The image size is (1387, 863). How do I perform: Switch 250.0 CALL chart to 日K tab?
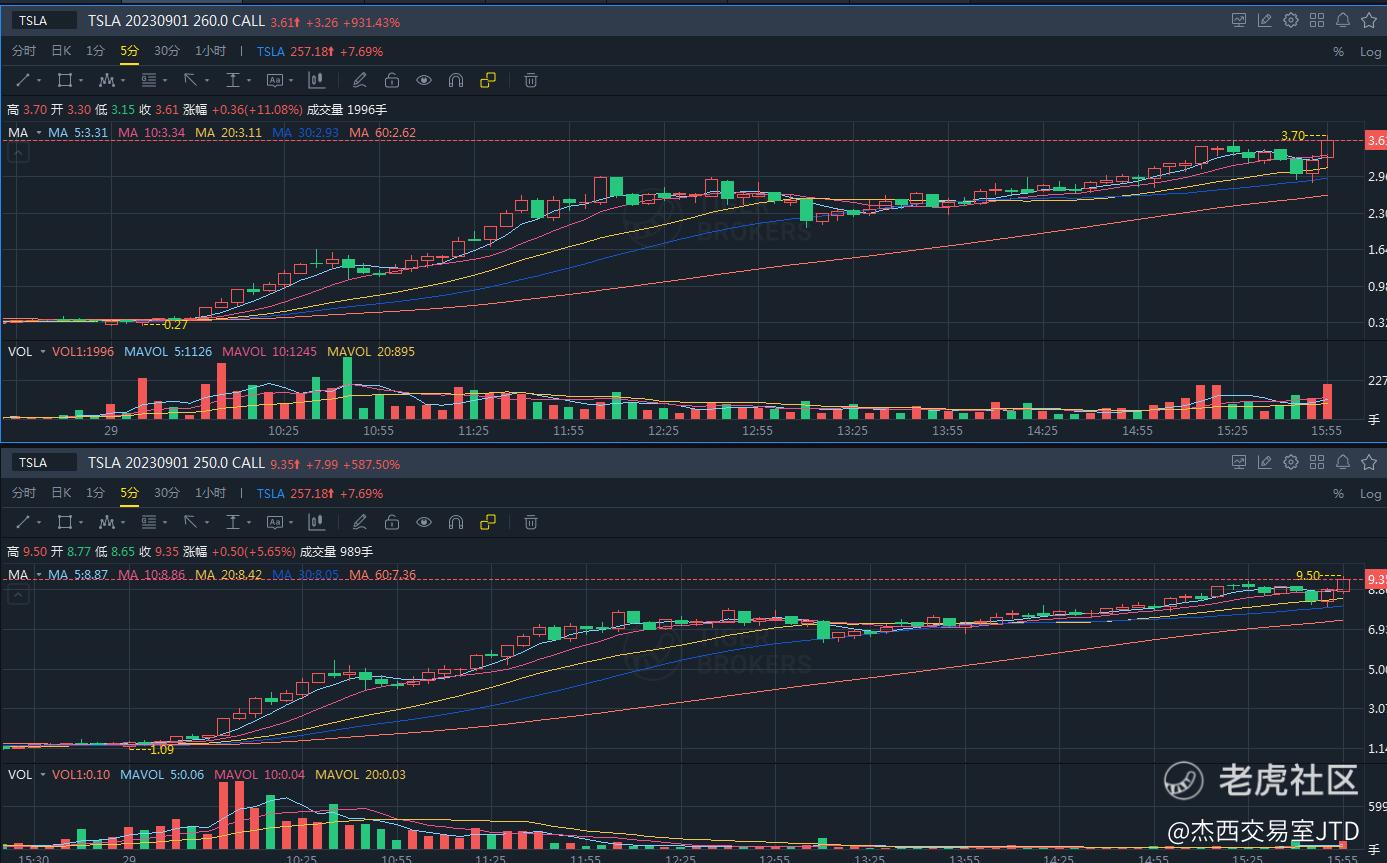[x=61, y=493]
